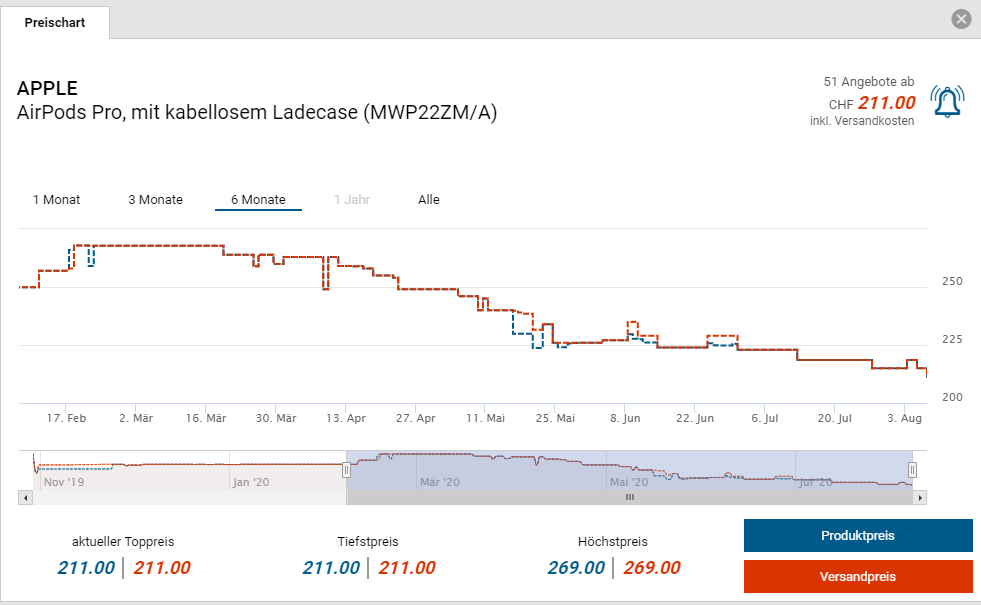
Task: Click blue 211.00 under Tiefstpreis
Action: (331, 567)
